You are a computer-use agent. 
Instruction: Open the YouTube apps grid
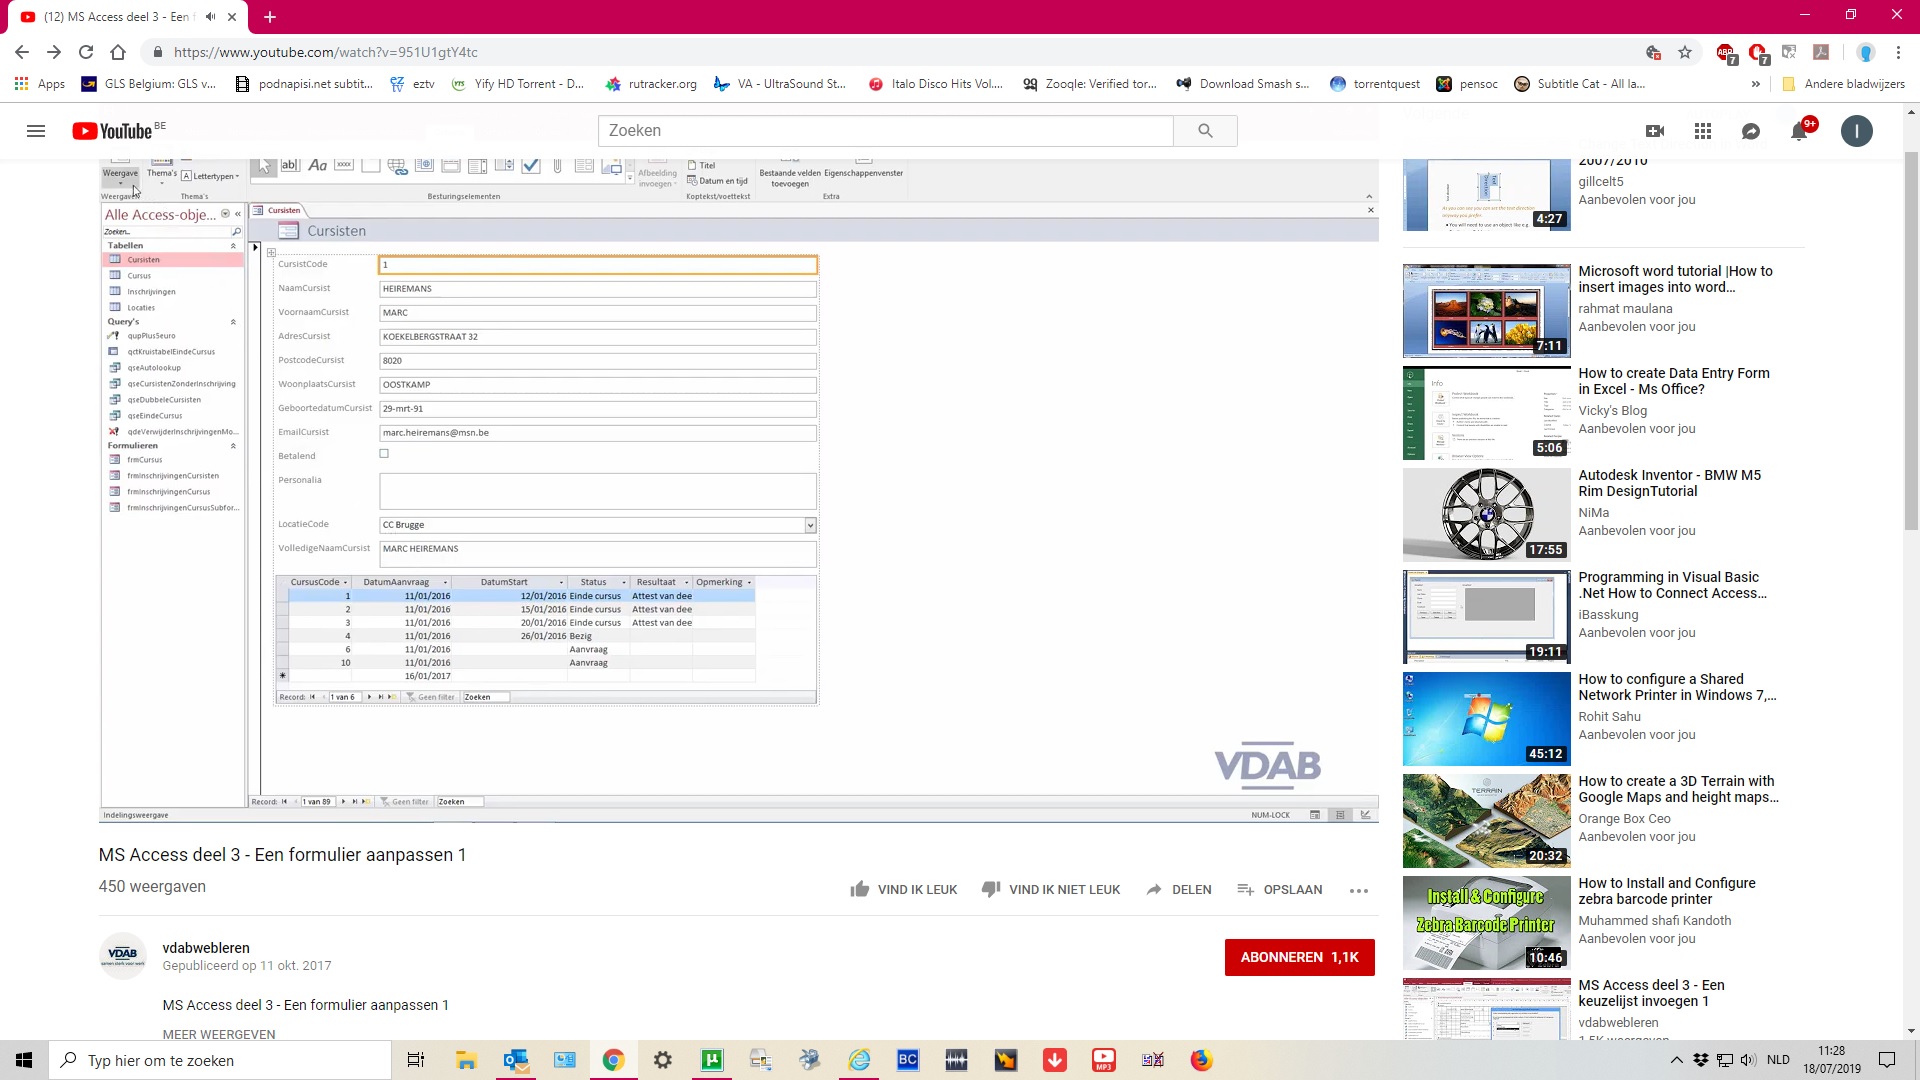pyautogui.click(x=1703, y=131)
